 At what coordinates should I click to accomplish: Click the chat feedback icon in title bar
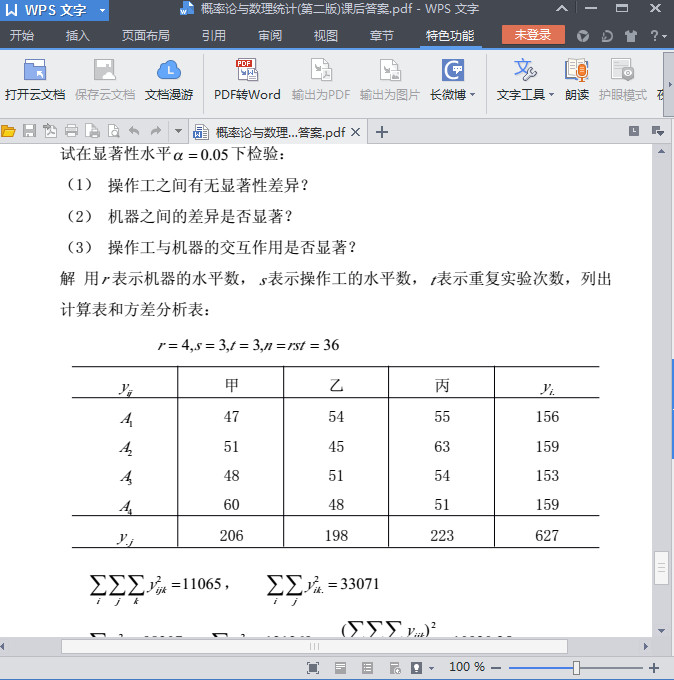607,36
